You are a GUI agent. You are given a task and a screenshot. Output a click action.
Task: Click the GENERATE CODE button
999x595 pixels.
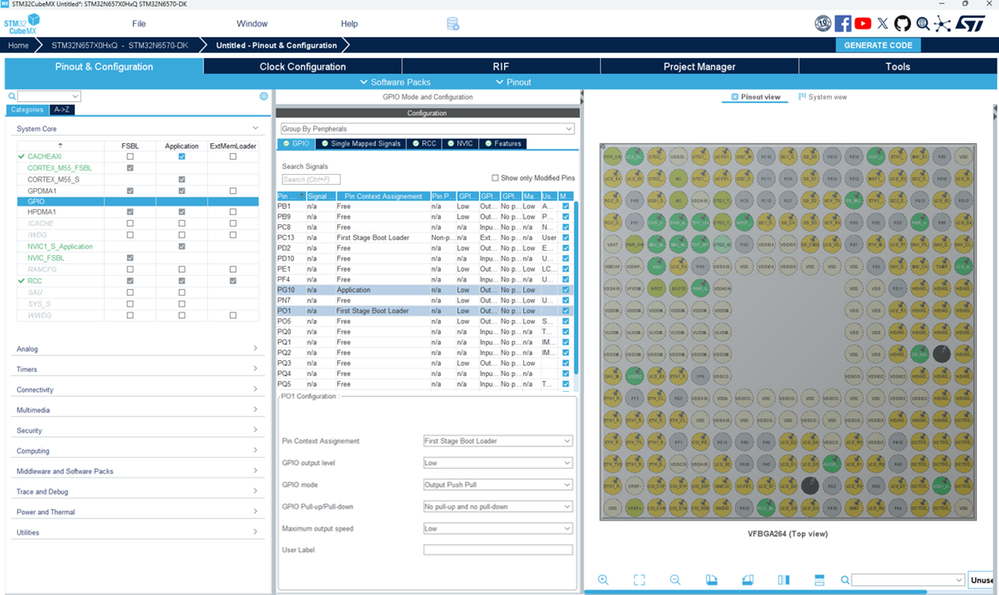click(x=878, y=45)
